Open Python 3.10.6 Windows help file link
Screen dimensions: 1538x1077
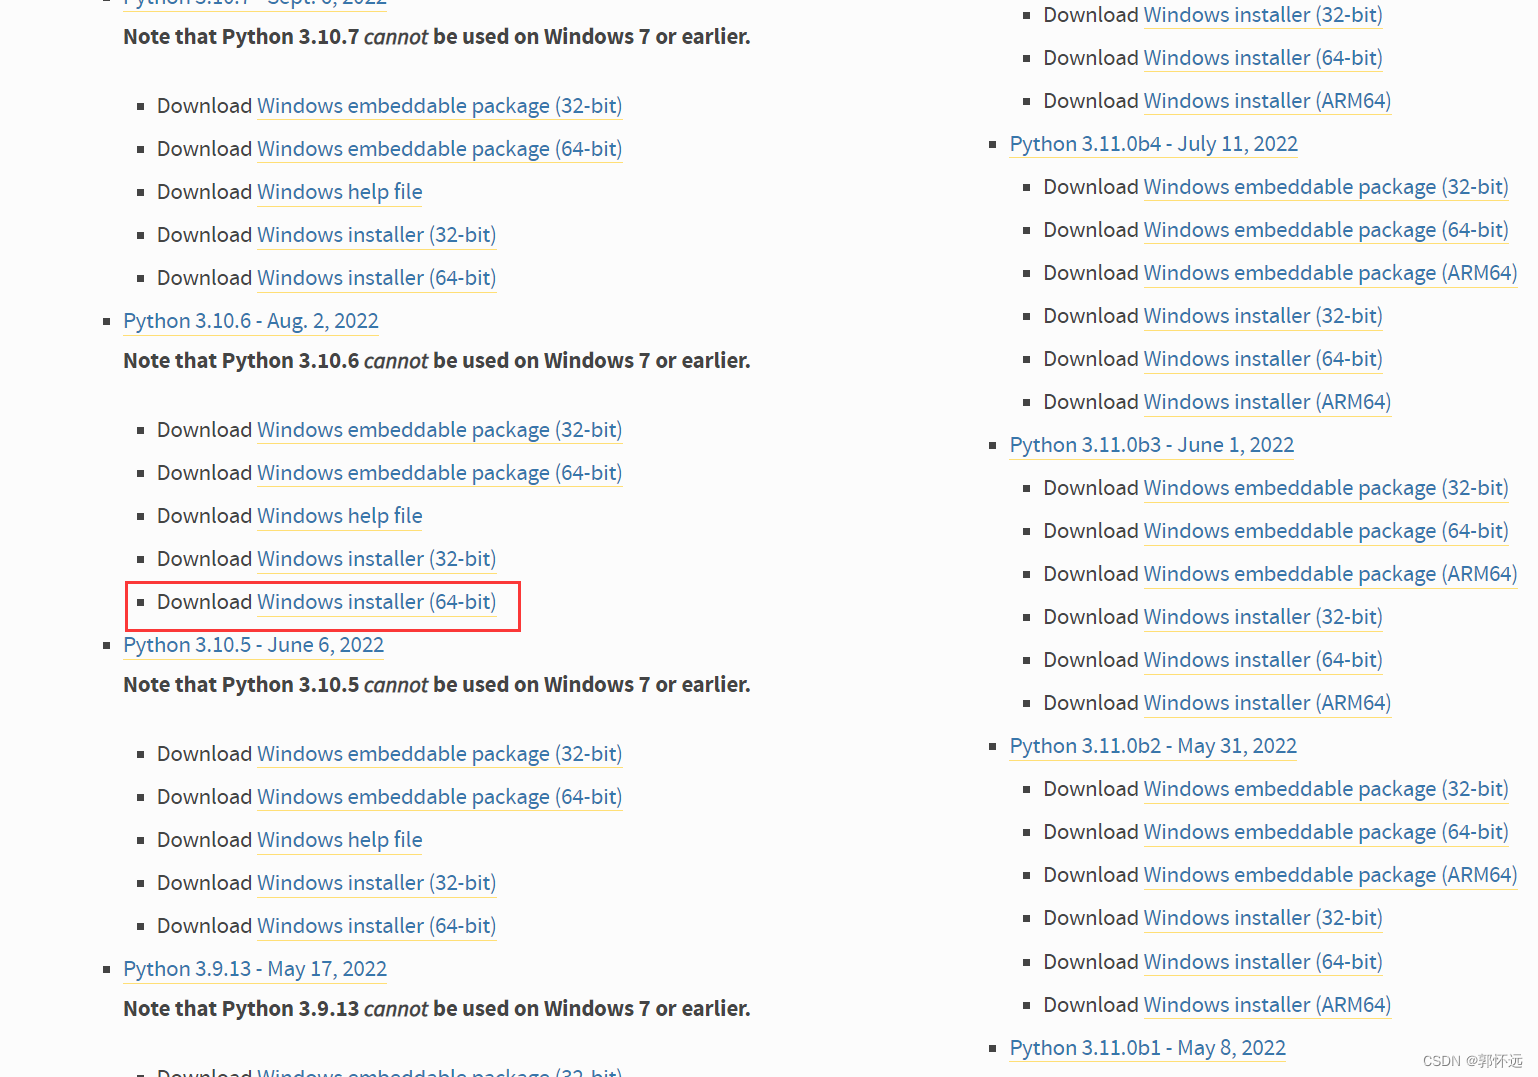tap(340, 516)
